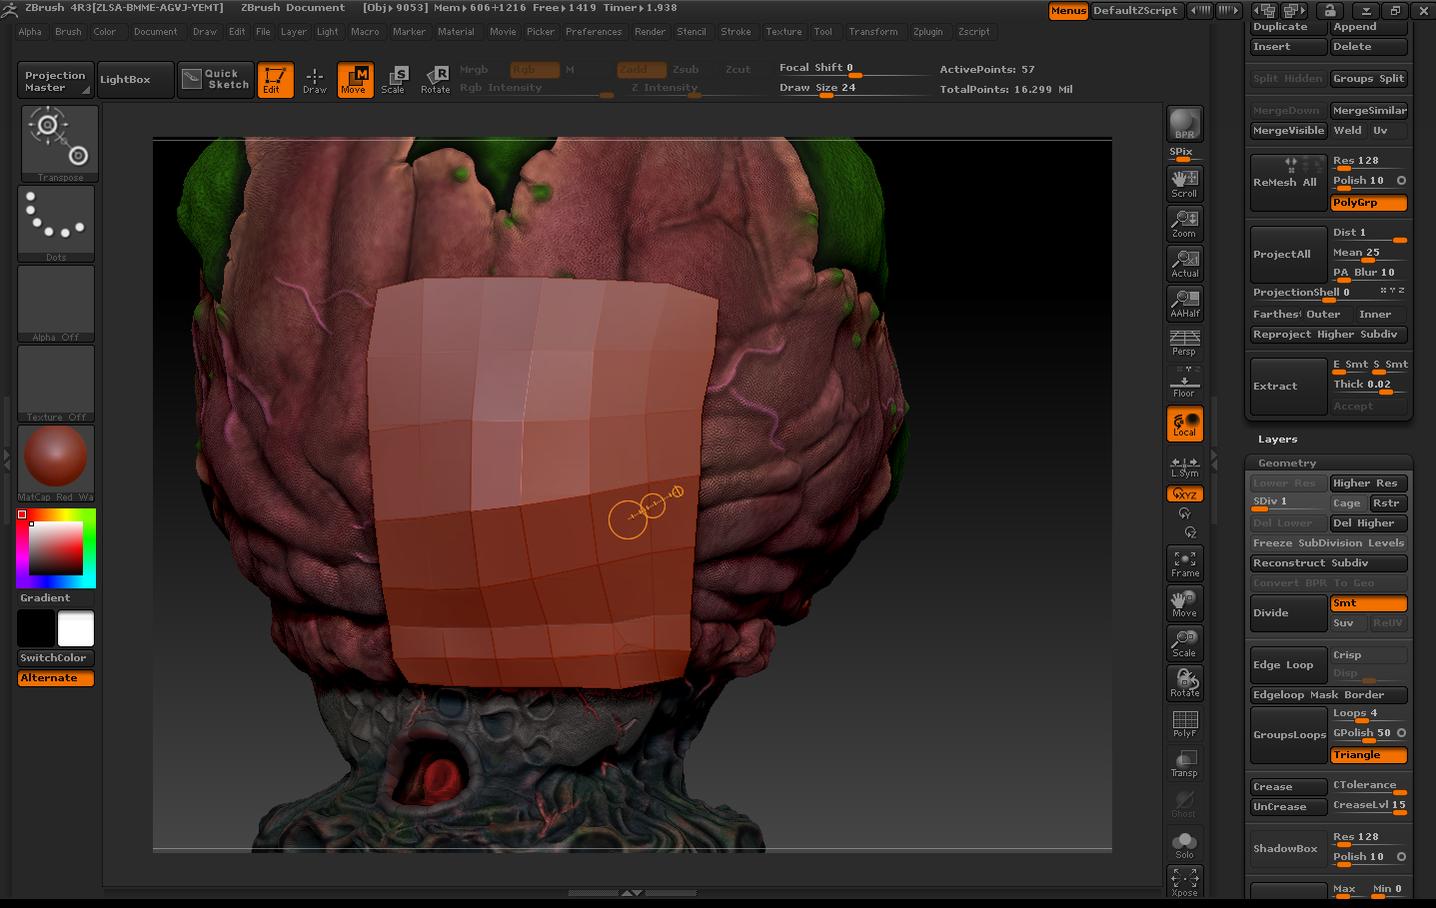This screenshot has height=908, width=1436.
Task: Open the Zplugin menu
Action: pyautogui.click(x=927, y=32)
